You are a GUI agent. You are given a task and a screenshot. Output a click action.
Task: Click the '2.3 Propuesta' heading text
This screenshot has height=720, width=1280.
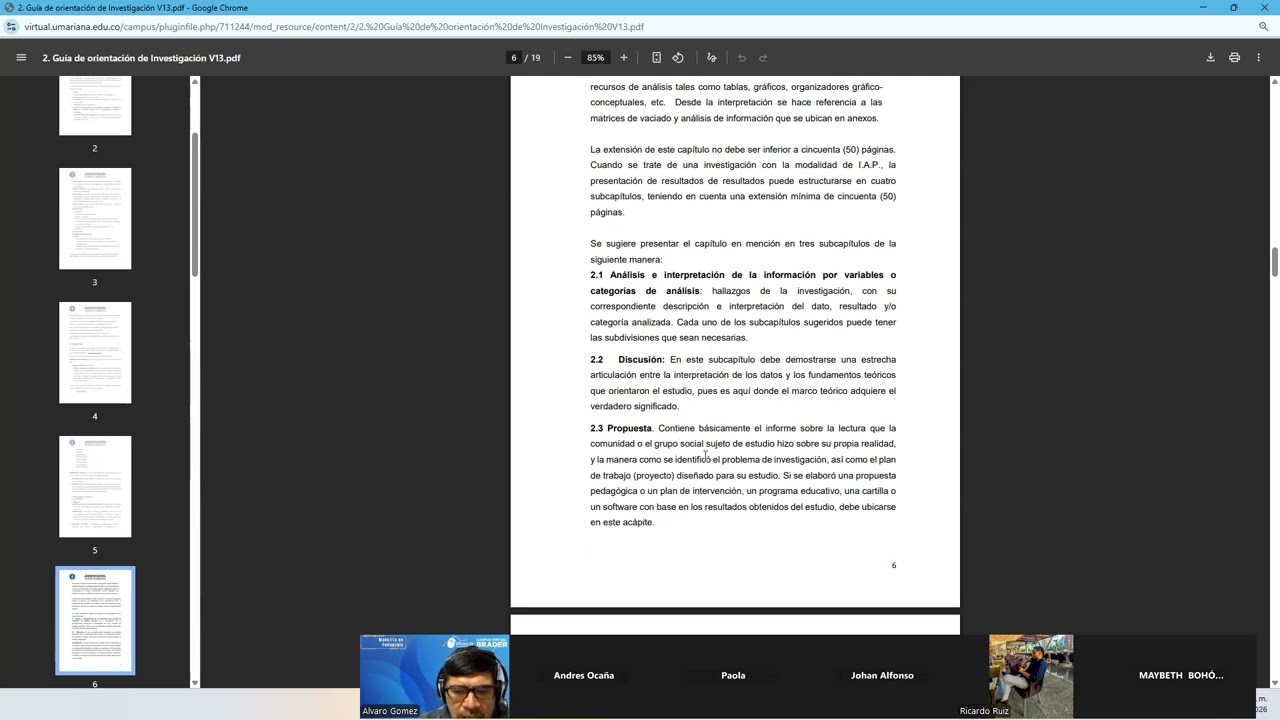pyautogui.click(x=621, y=428)
